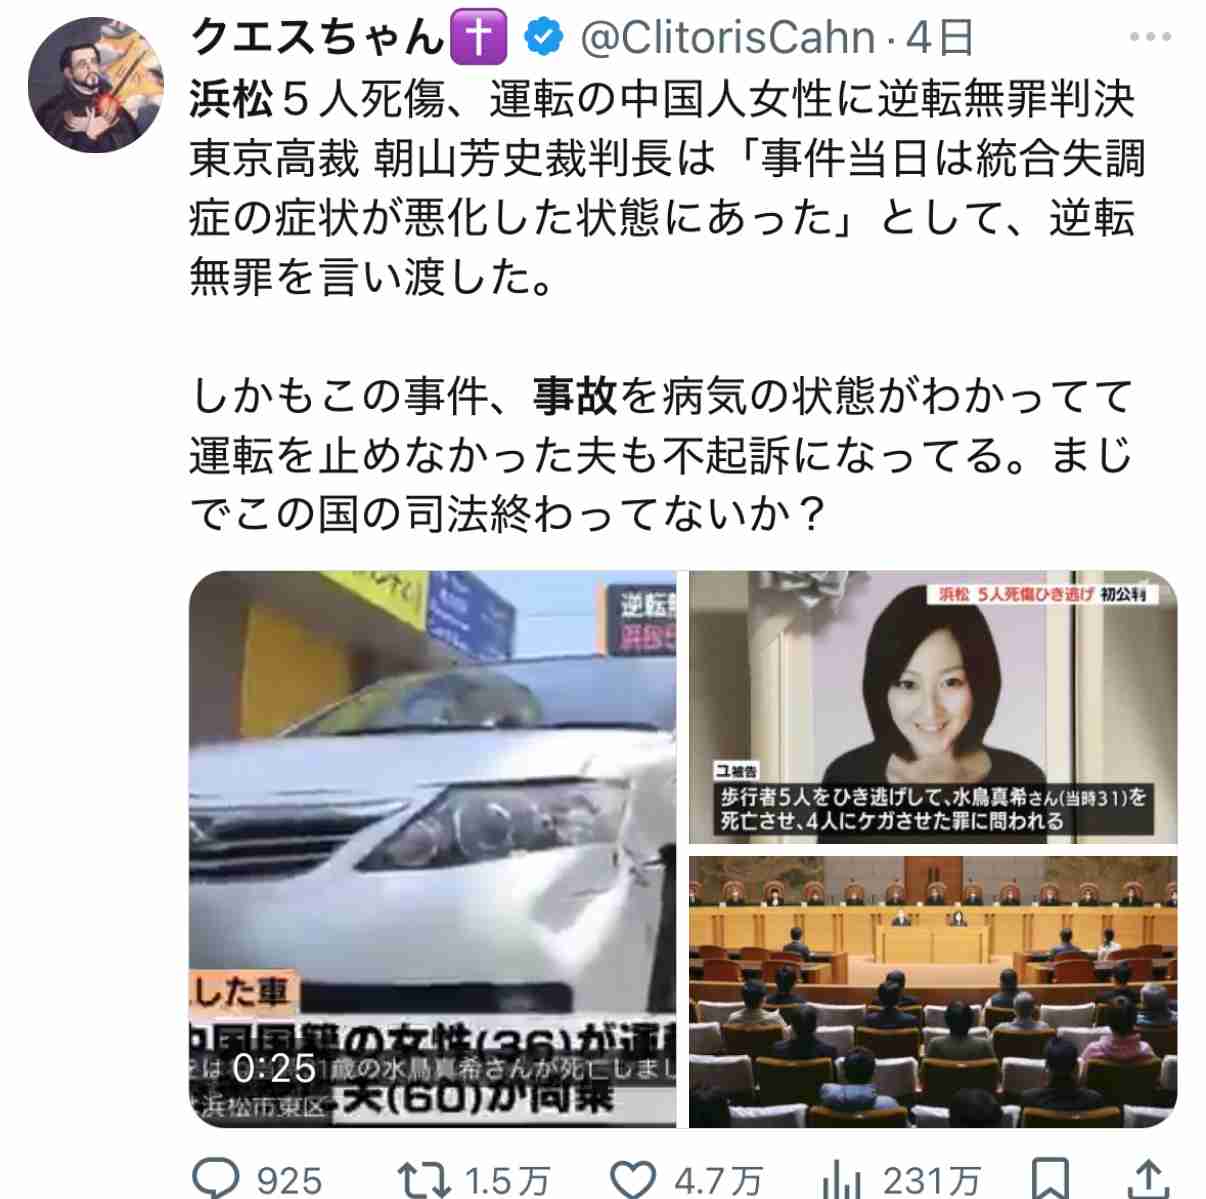Viewport: 1206px width, 1199px height.
Task: Click the retweet count 1.5万
Action: [x=508, y=1181]
